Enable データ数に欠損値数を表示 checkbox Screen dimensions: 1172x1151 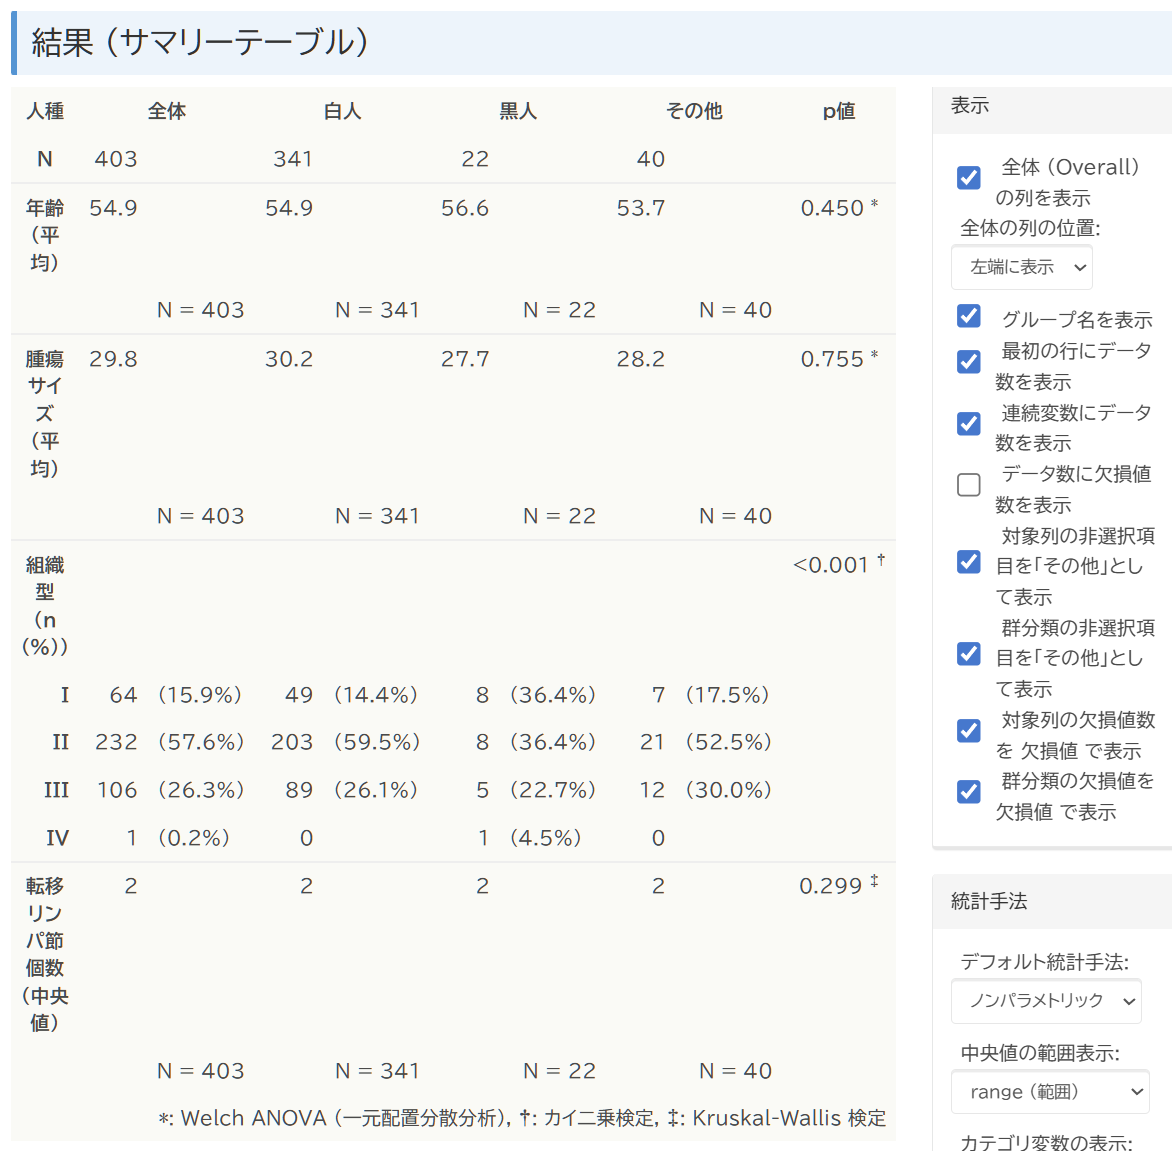(x=968, y=485)
